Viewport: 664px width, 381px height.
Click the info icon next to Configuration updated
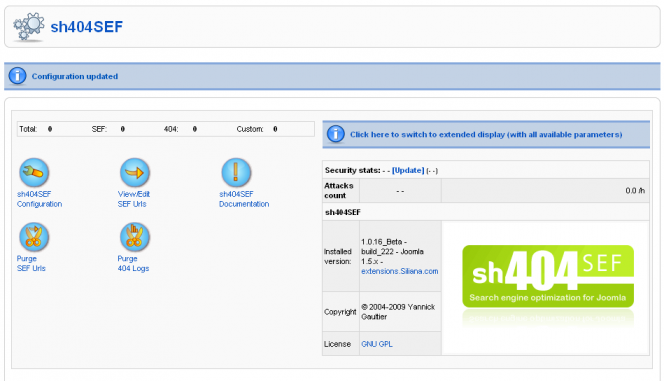[17, 76]
